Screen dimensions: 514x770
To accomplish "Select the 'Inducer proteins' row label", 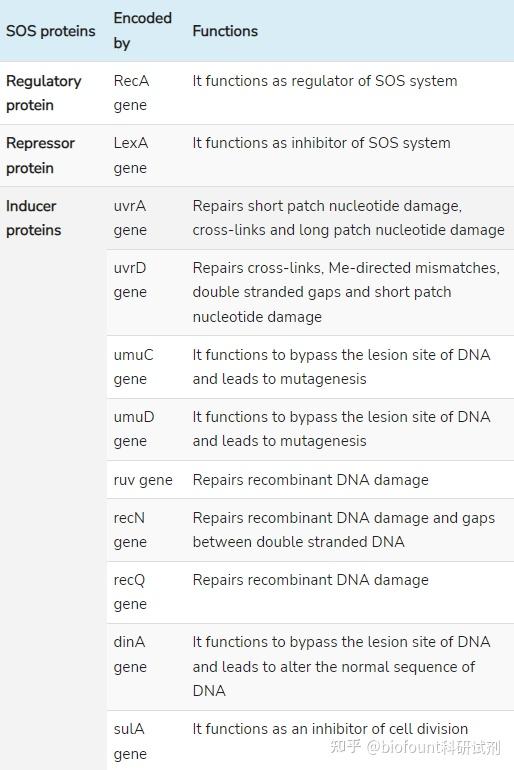I will pos(33,218).
